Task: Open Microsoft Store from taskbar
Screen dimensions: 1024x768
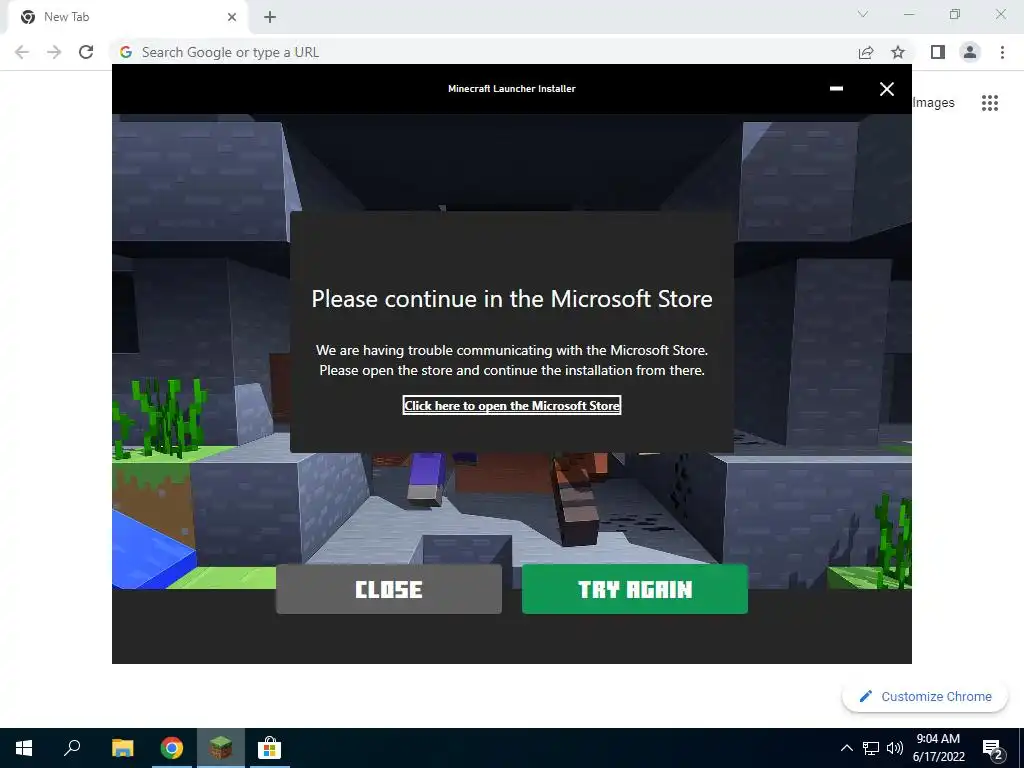Action: coord(269,748)
